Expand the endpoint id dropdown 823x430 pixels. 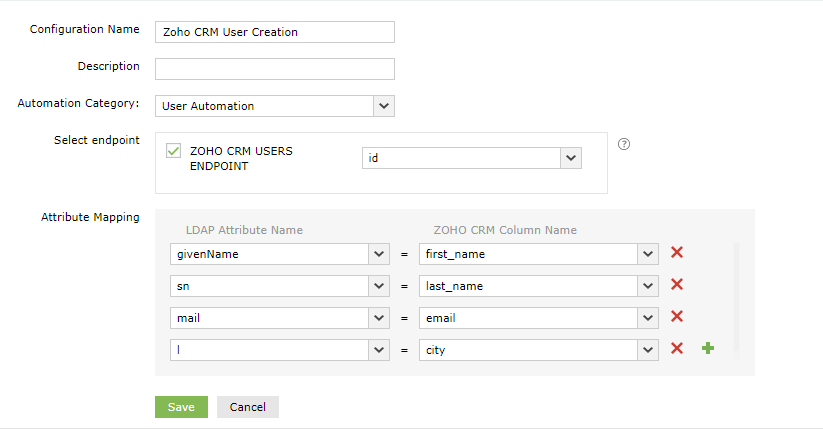point(571,158)
